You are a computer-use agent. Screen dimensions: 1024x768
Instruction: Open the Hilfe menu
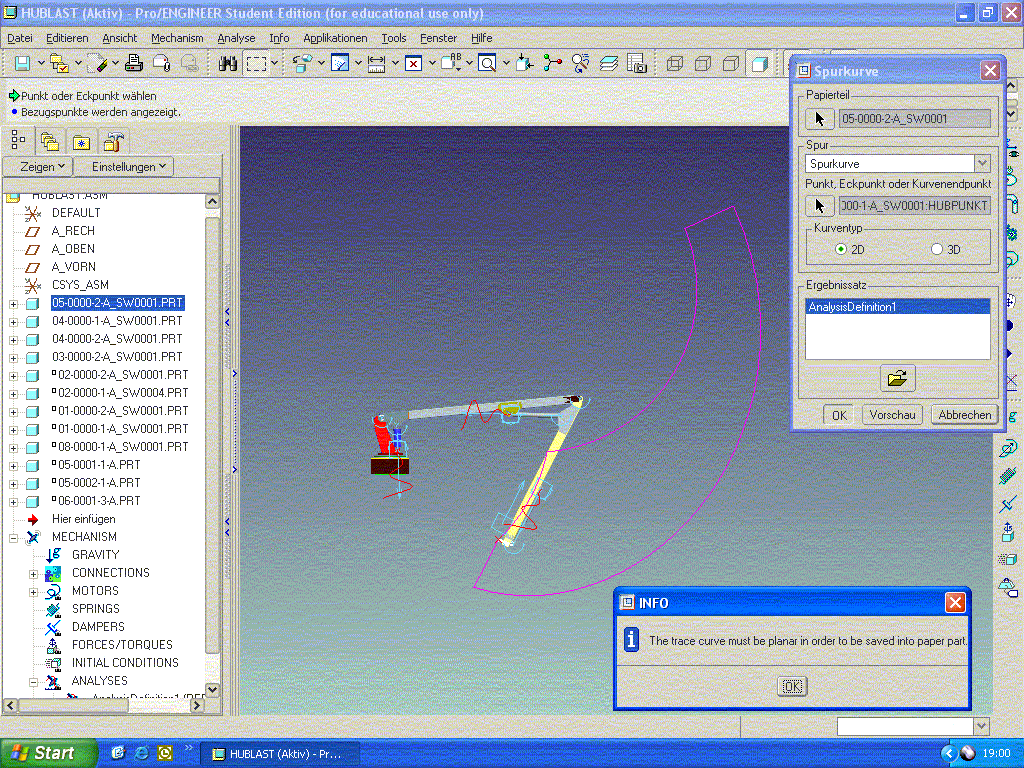(482, 38)
